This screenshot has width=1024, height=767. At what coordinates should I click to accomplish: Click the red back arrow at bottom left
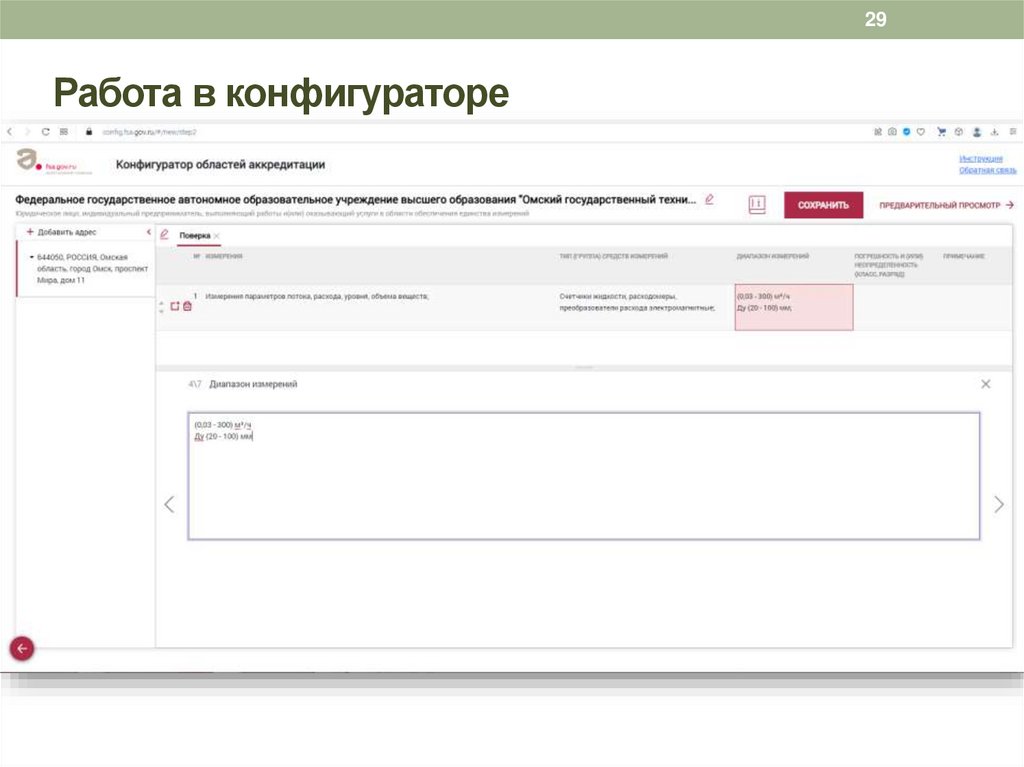click(21, 648)
